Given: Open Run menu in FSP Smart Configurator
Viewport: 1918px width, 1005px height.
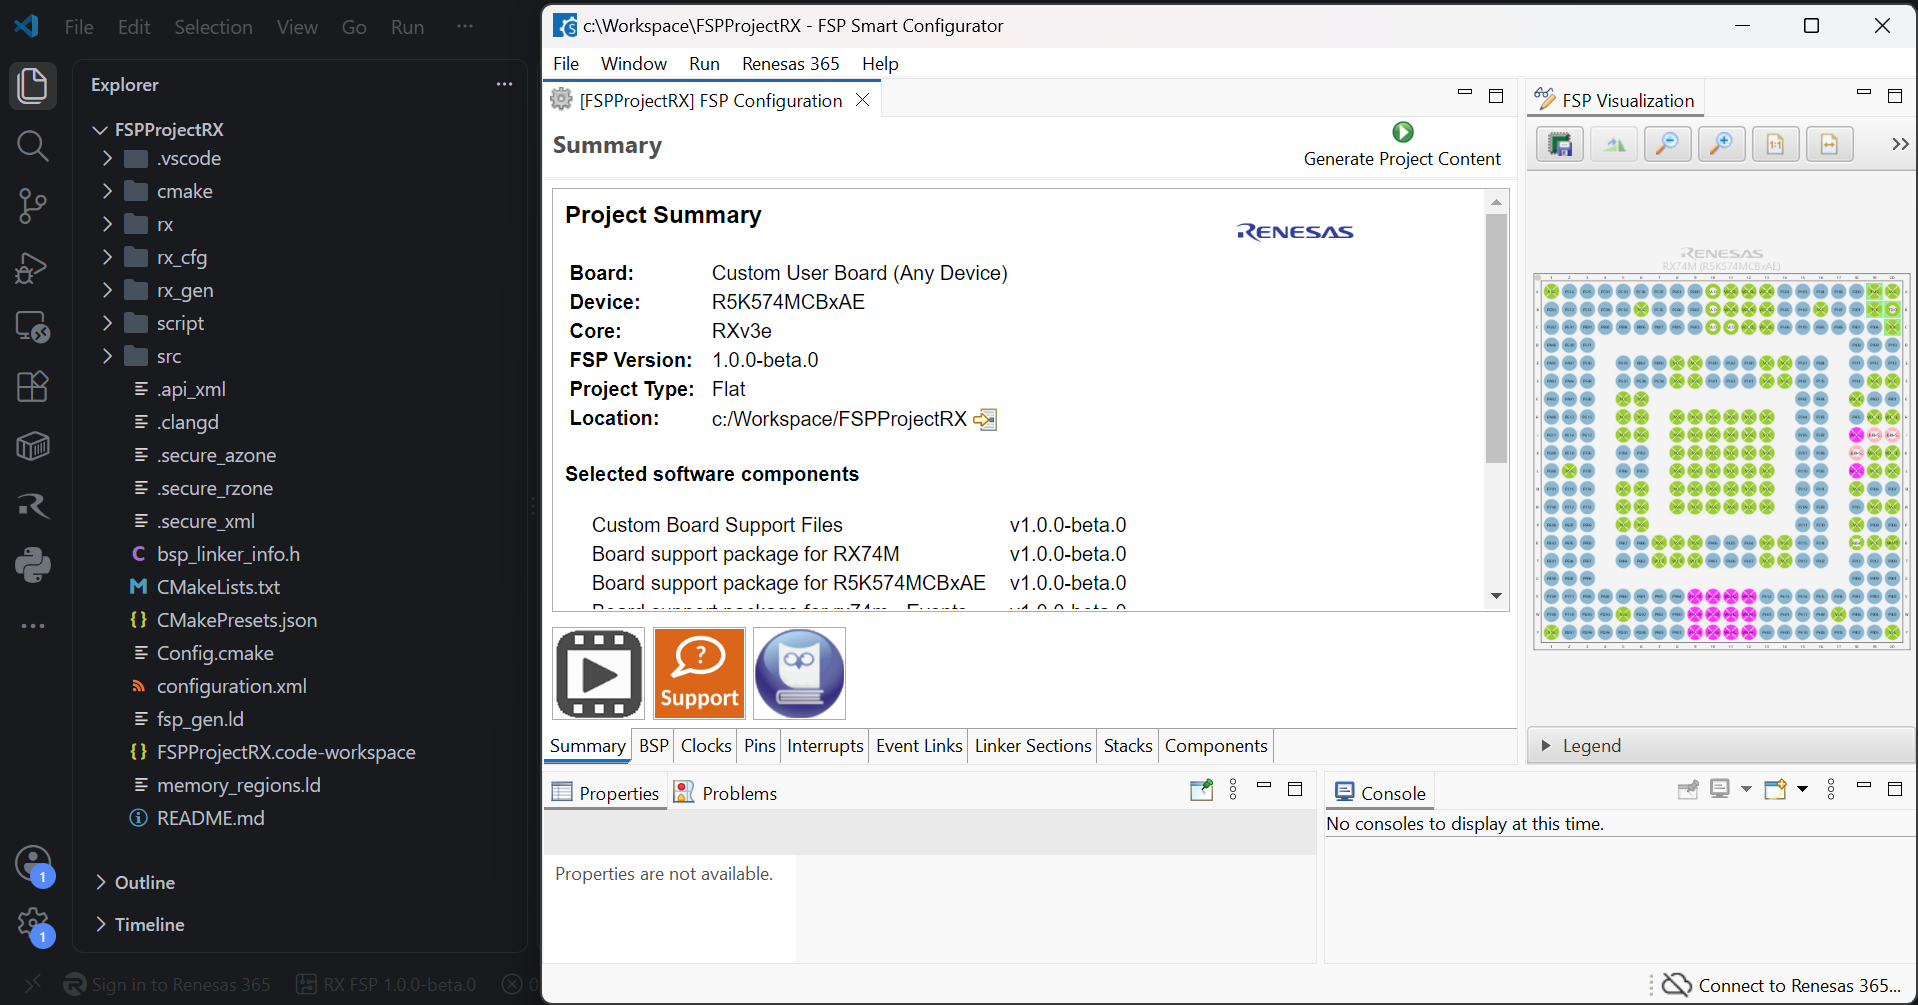Looking at the screenshot, I should (x=704, y=64).
